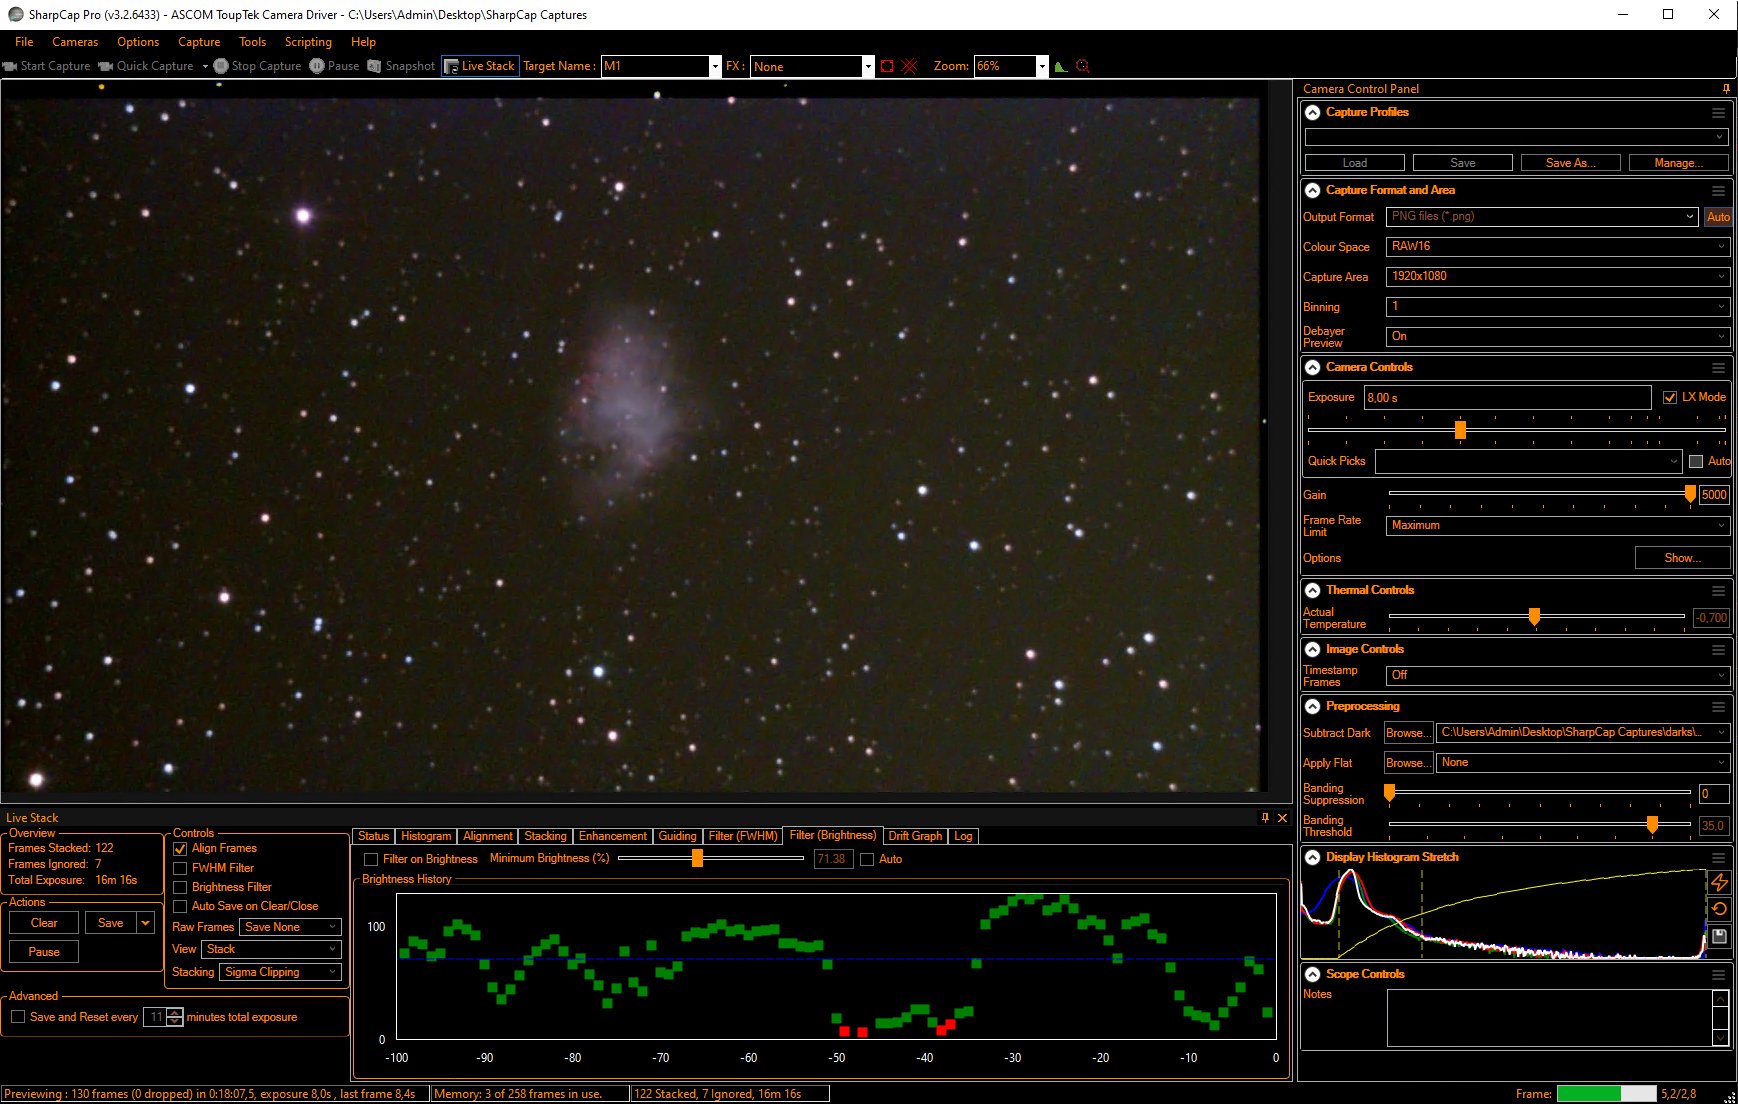
Task: Click the reticule overlay icon in toolbar
Action: tap(909, 66)
